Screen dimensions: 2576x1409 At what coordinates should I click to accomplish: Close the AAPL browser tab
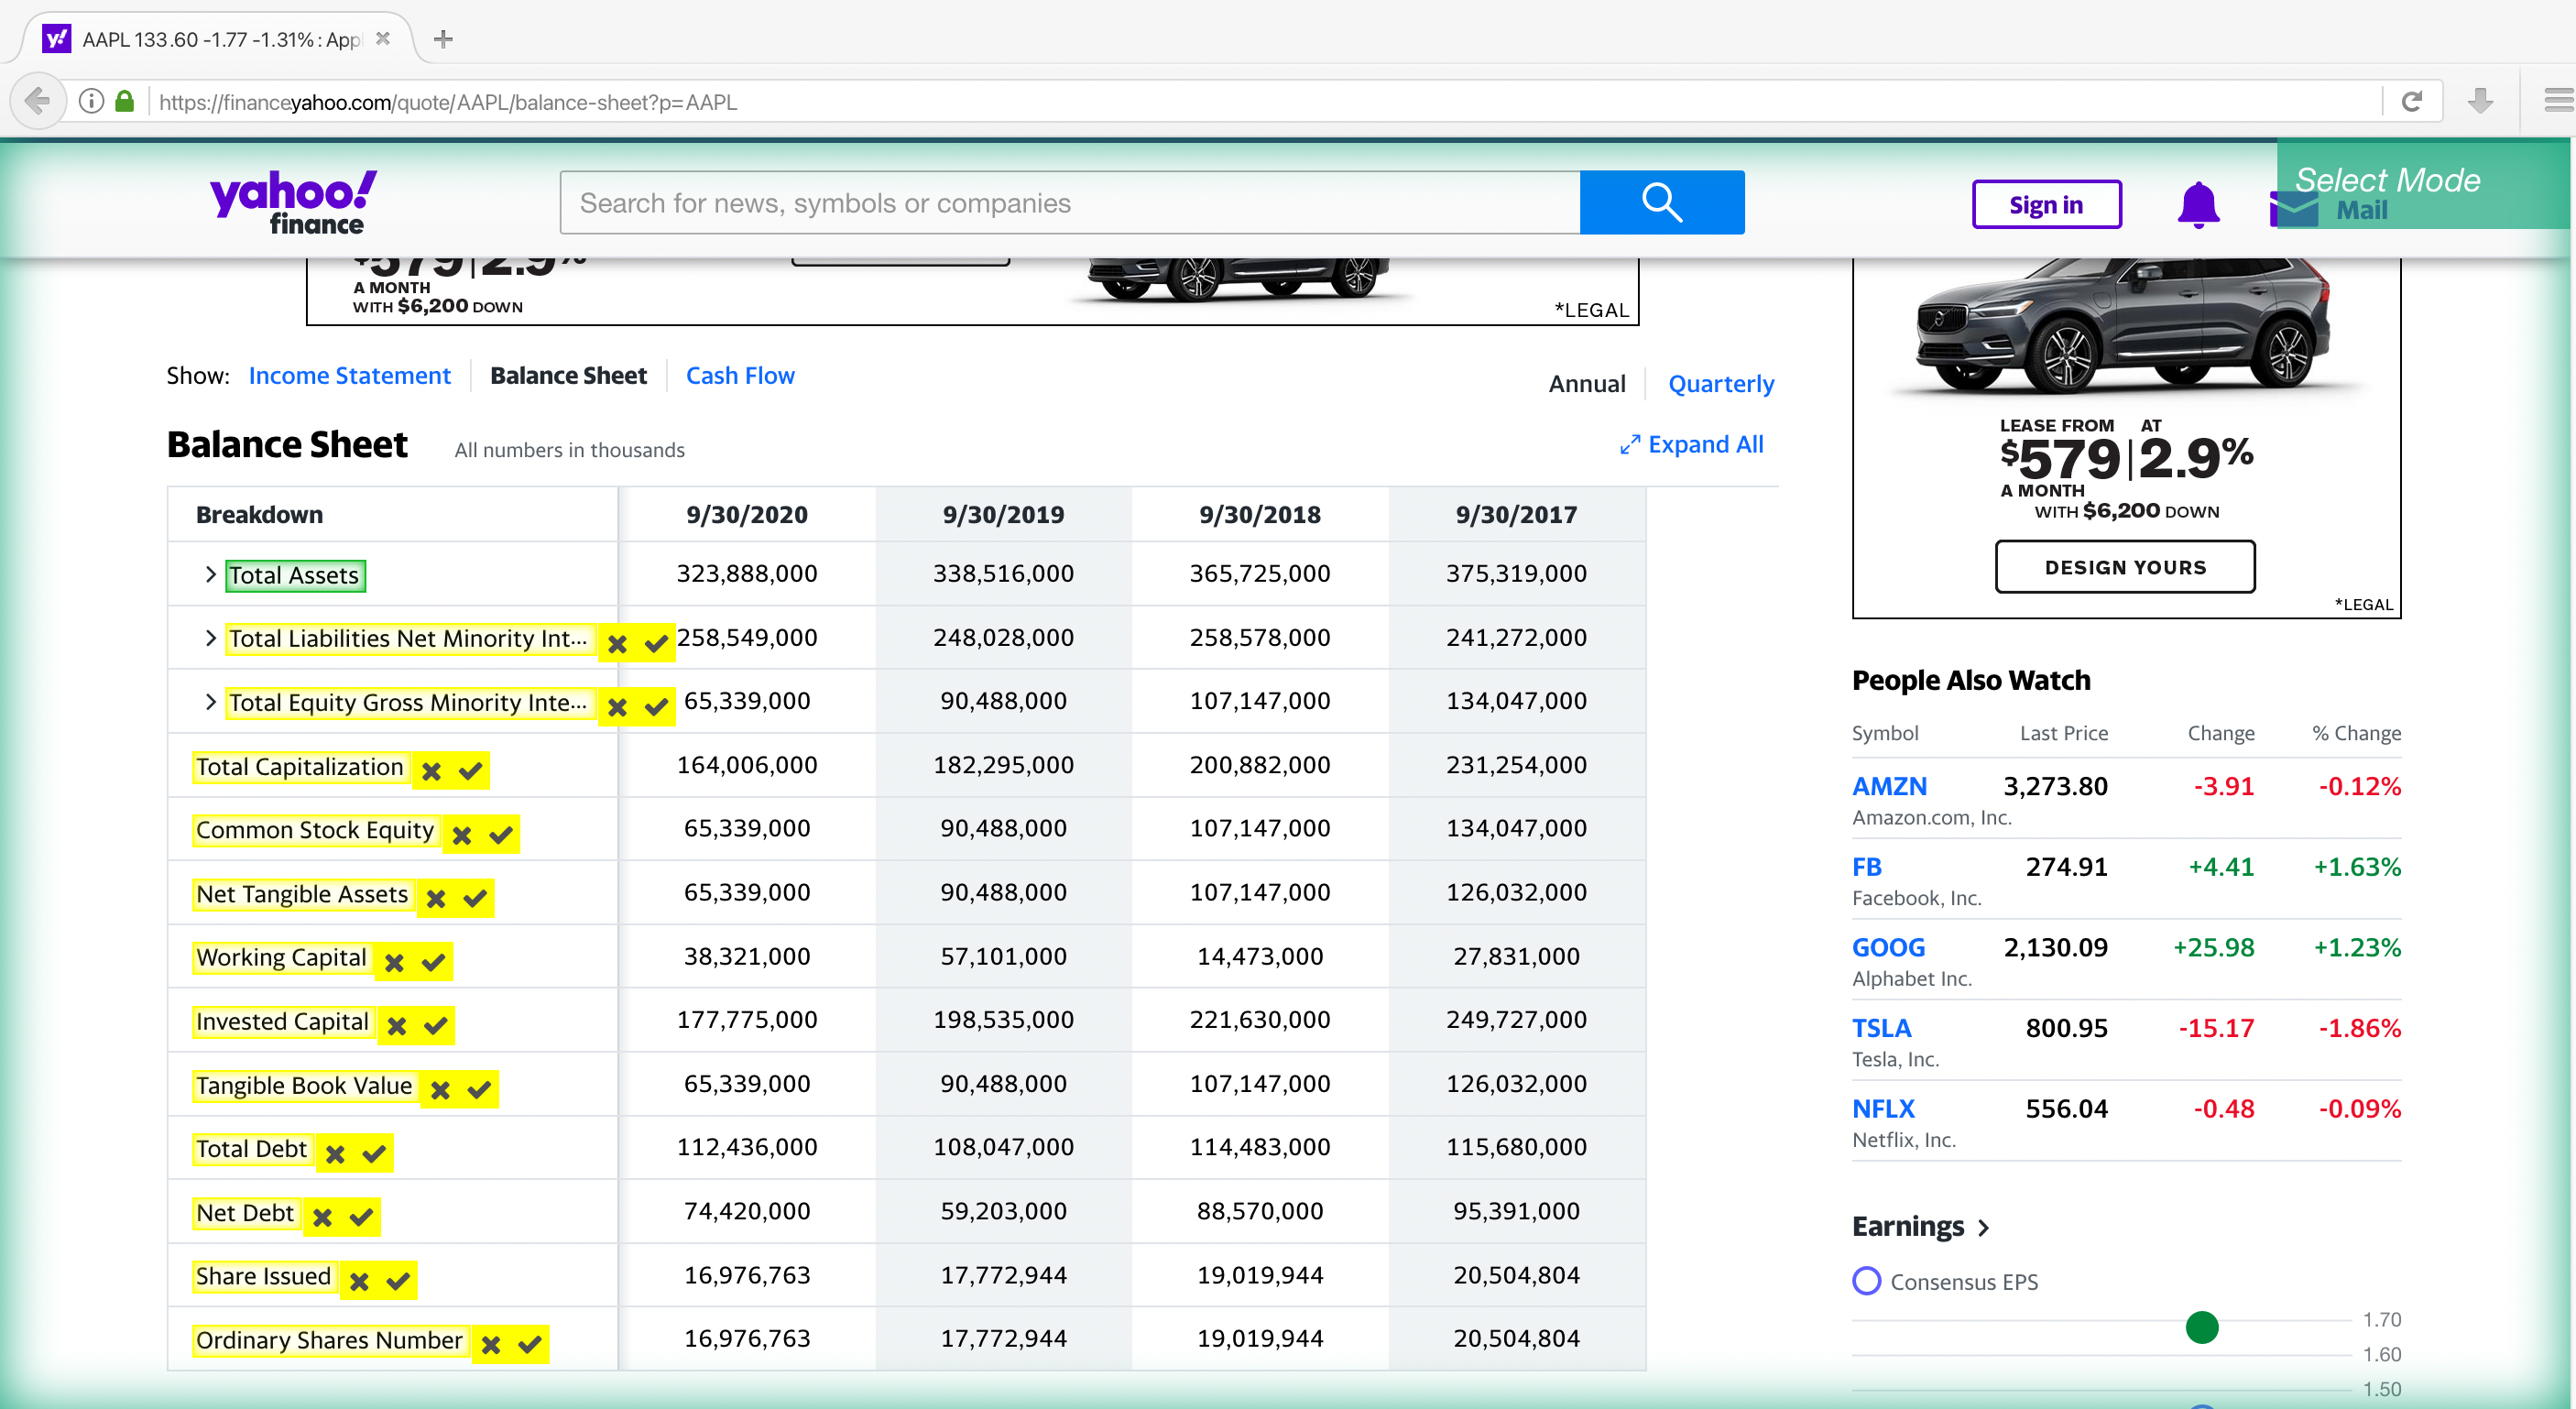tap(382, 39)
